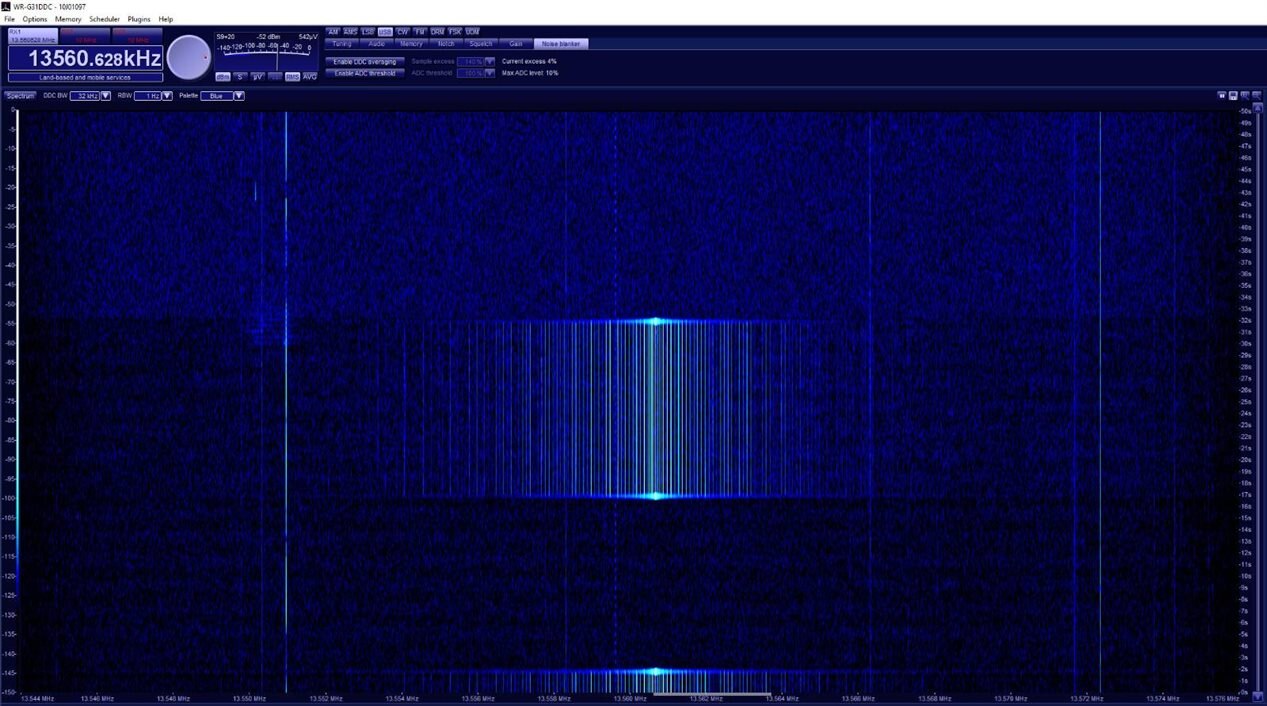This screenshot has width=1267, height=706.
Task: Select UDM demodulation mode
Action: tap(472, 31)
